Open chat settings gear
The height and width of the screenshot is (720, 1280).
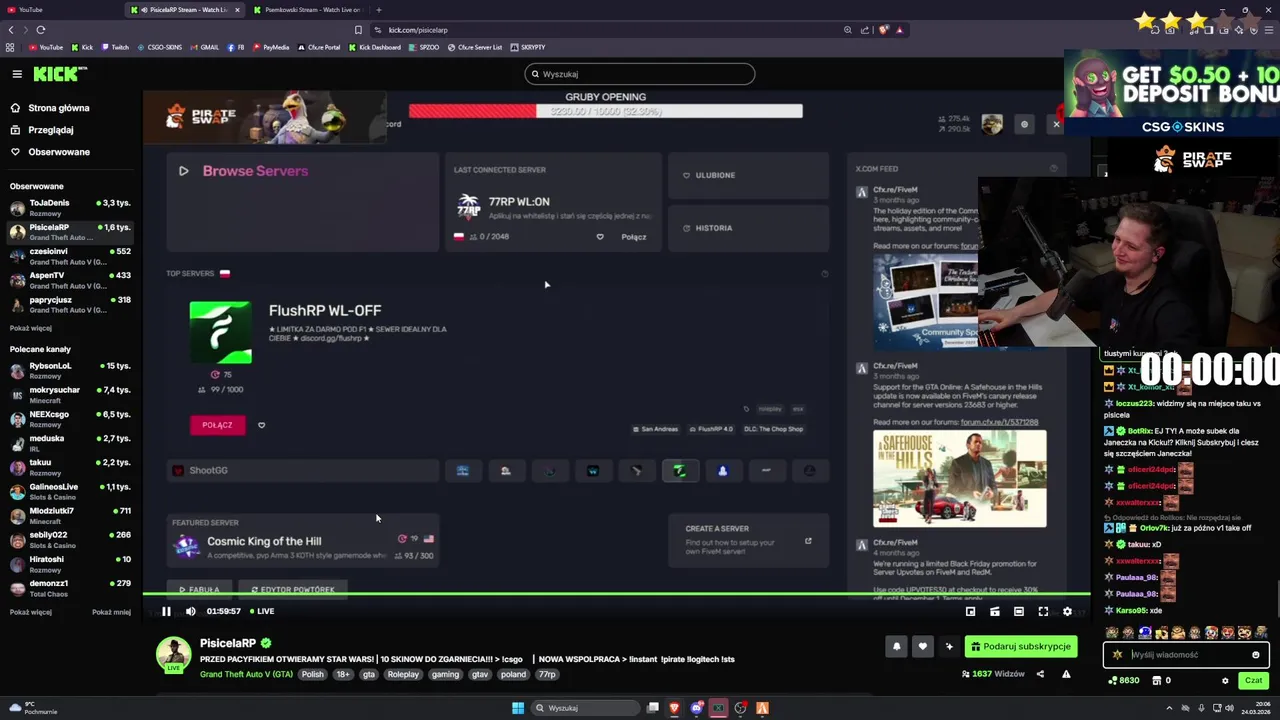pyautogui.click(x=1225, y=680)
